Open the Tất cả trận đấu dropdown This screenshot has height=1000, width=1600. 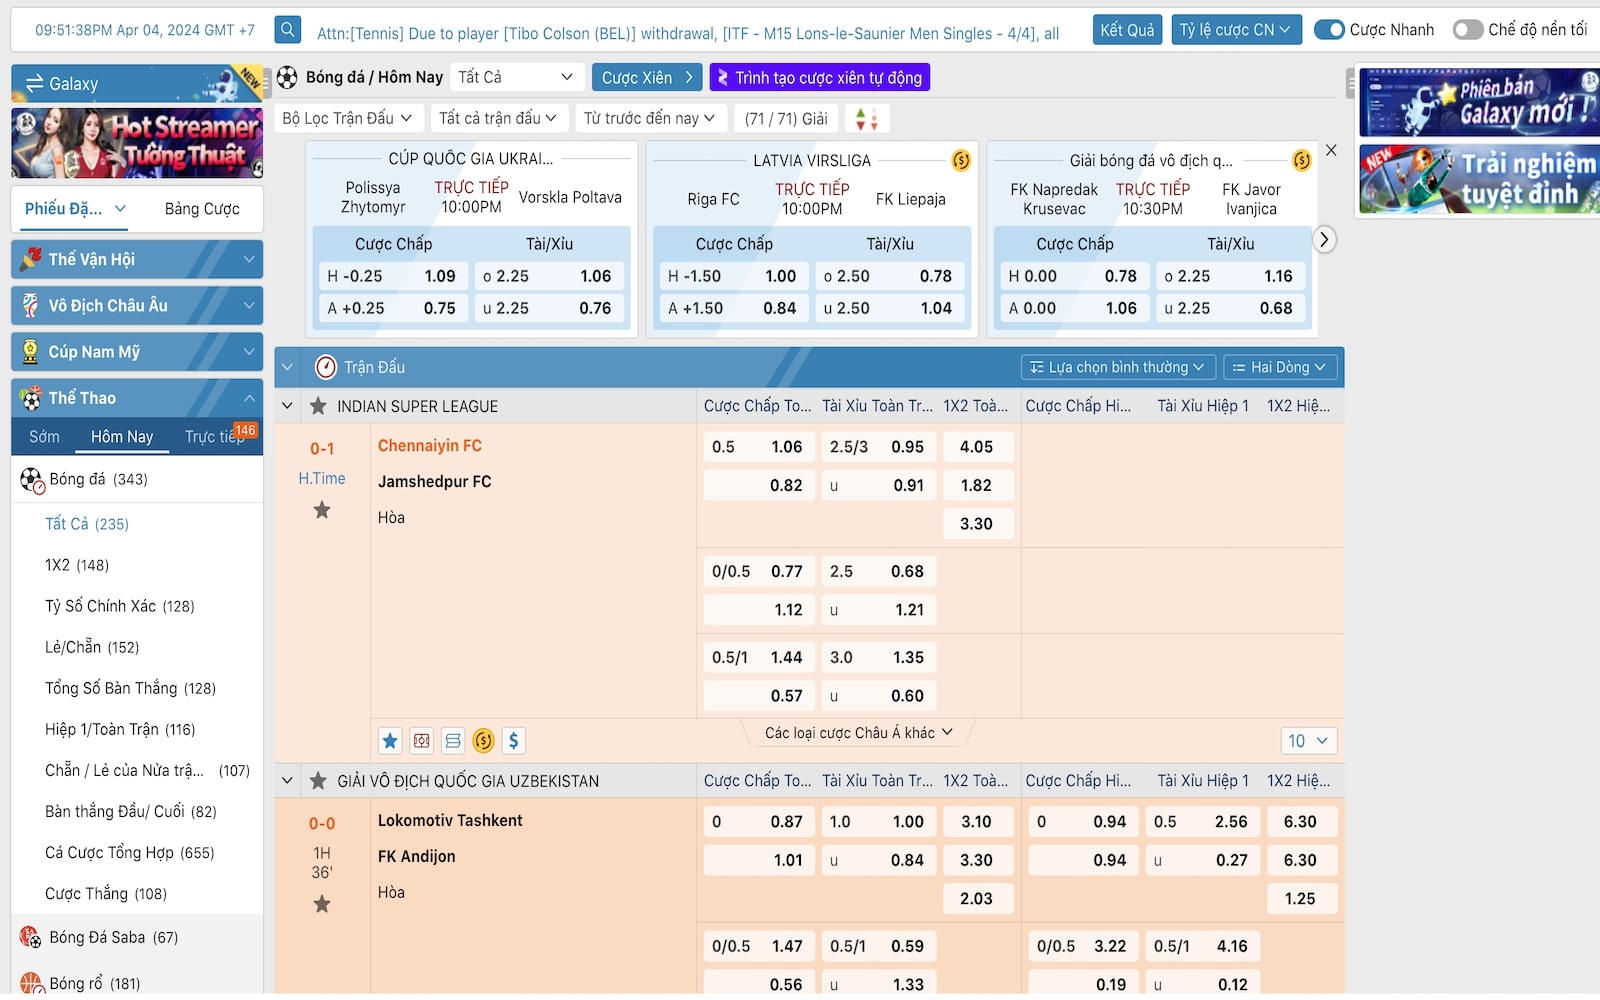[499, 118]
